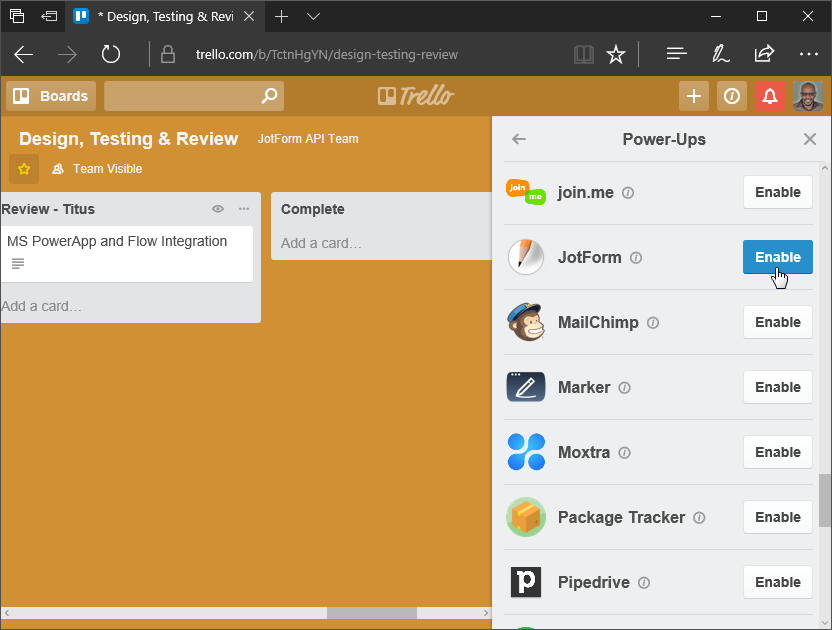Open Review - Titus list actions menu
This screenshot has width=832, height=630.
click(244, 209)
